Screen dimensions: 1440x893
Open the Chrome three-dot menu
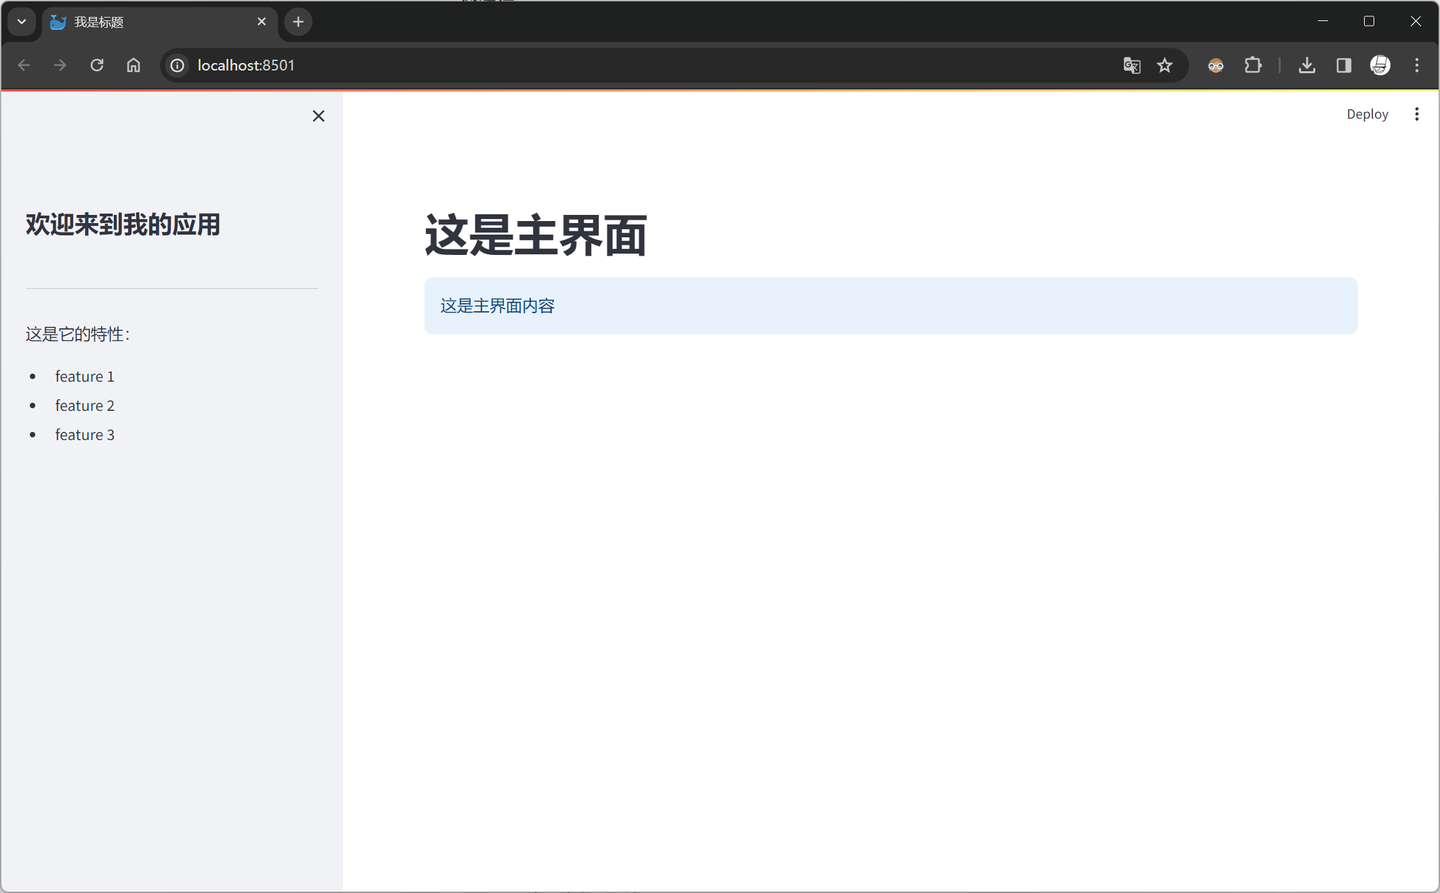tap(1417, 65)
